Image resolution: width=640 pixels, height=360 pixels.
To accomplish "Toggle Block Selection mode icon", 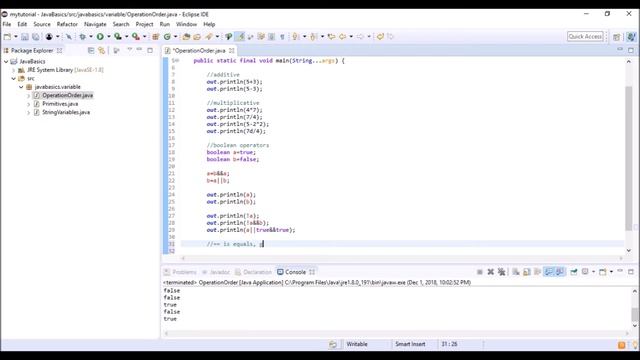I will [x=271, y=37].
